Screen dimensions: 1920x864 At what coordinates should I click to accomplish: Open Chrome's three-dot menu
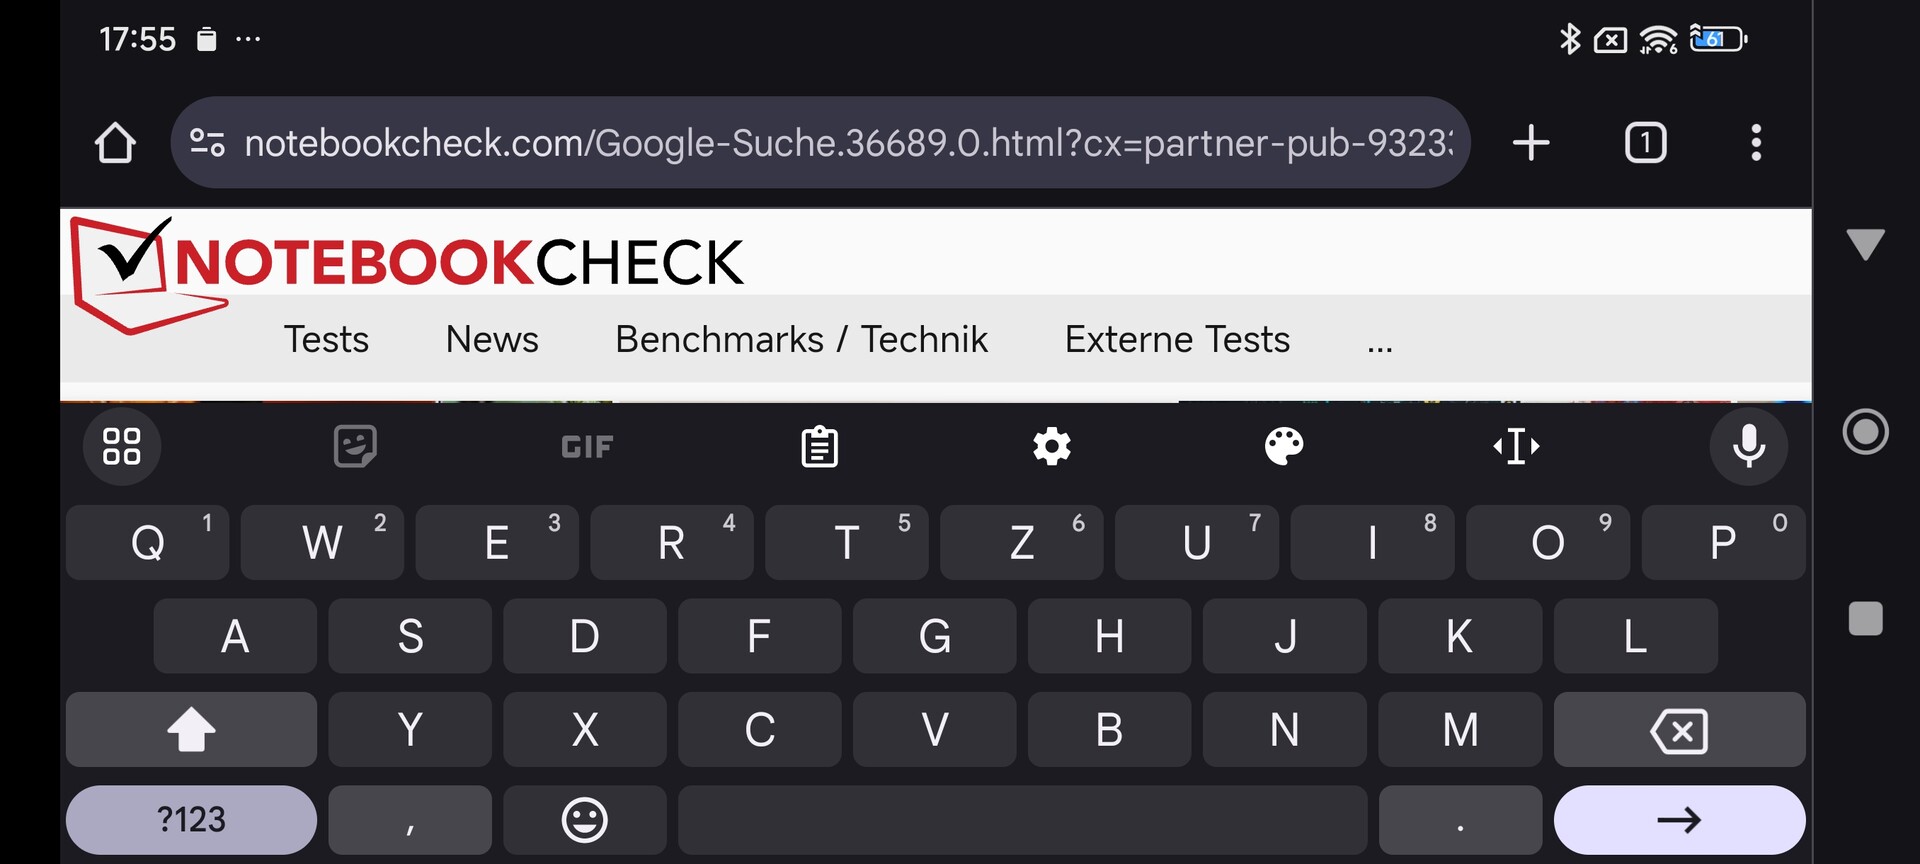coord(1756,143)
